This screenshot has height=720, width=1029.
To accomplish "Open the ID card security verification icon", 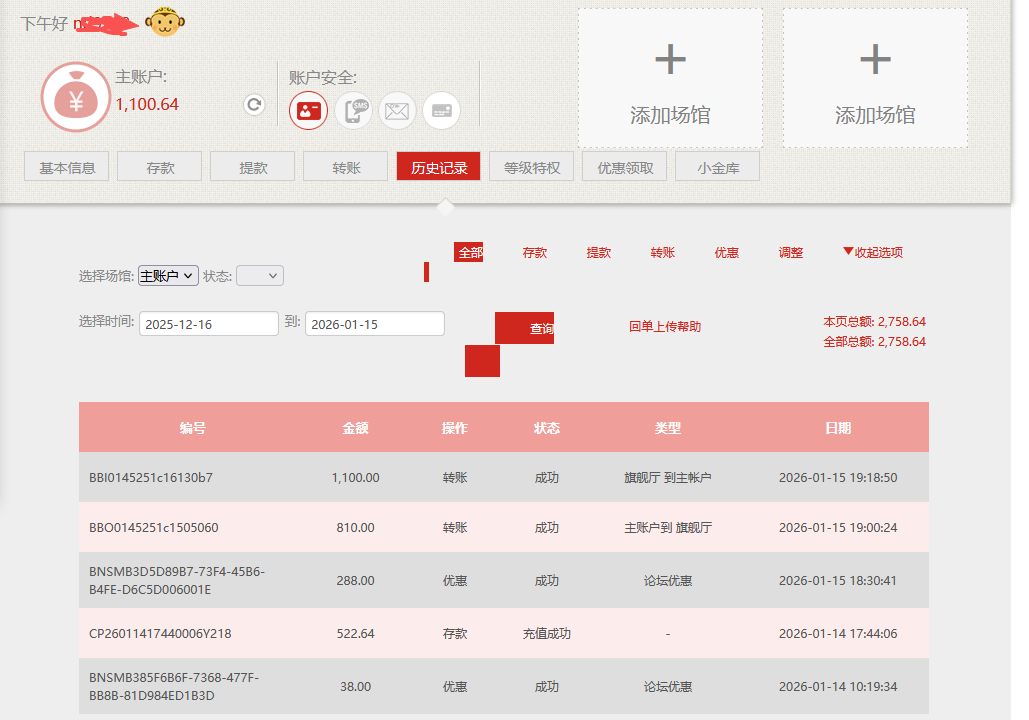I will pos(308,111).
